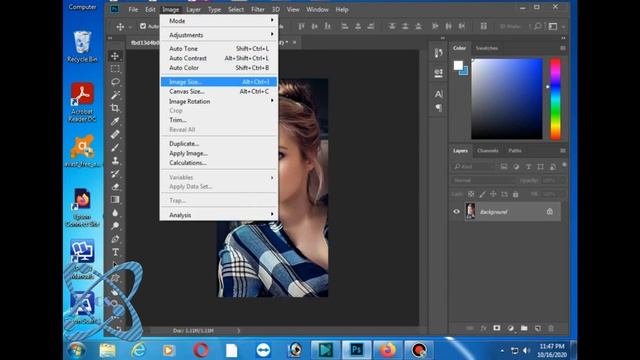This screenshot has height=360, width=640.
Task: Expand the Adjustments submenu
Action: click(x=219, y=35)
